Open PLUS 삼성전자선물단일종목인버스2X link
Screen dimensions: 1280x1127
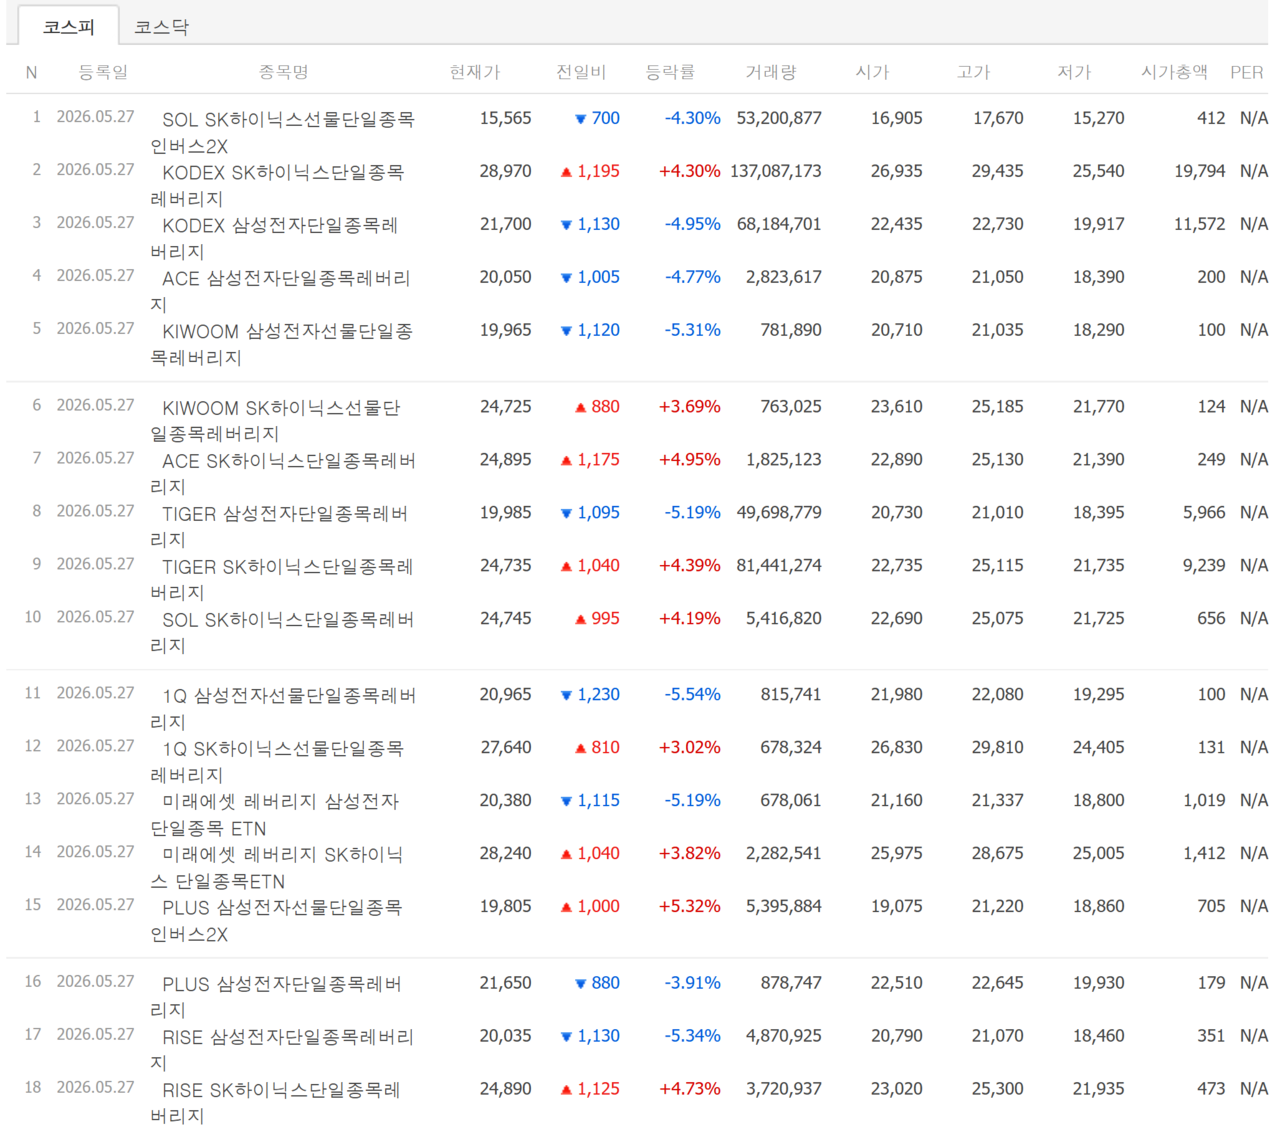coord(276,920)
